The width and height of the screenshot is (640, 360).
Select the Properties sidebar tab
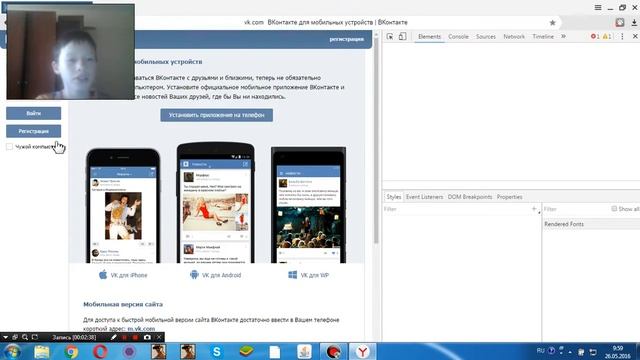tap(509, 197)
